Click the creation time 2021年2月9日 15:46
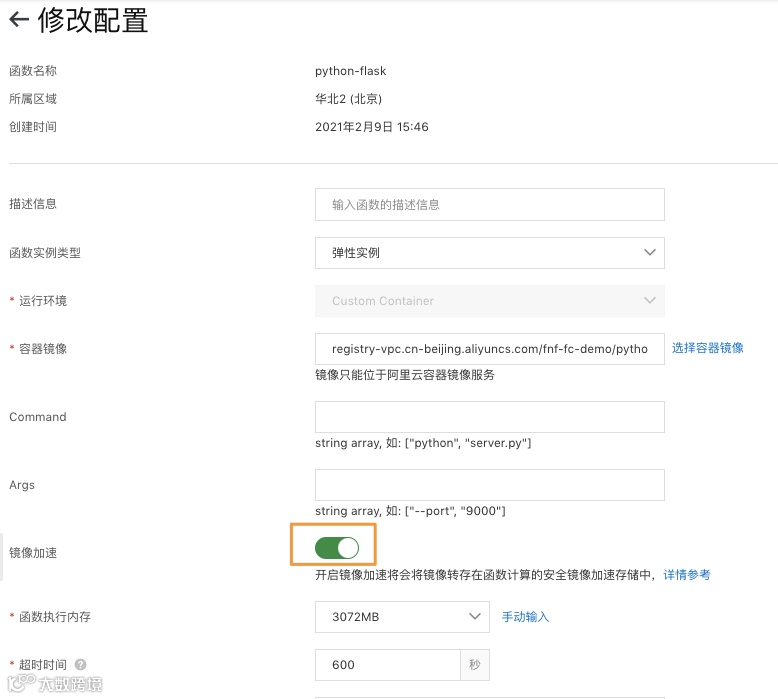Image resolution: width=778 pixels, height=699 pixels. (x=372, y=127)
